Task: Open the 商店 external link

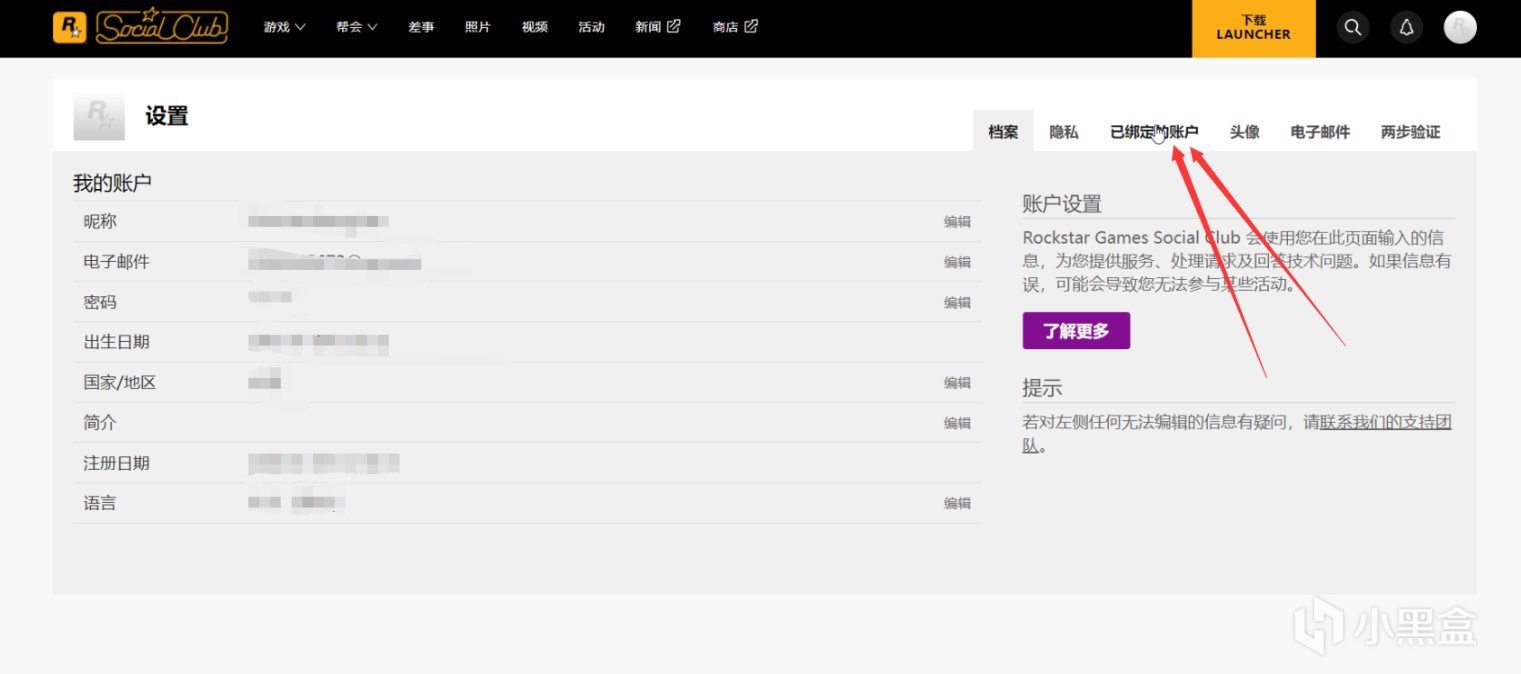Action: pos(735,27)
